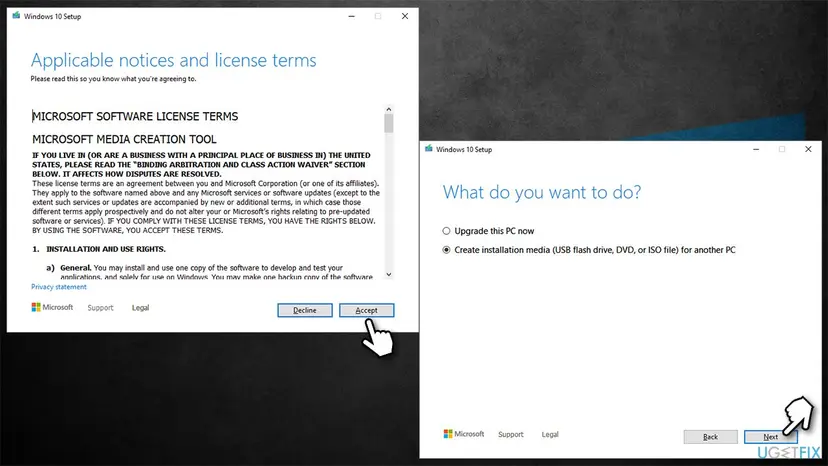Click scrollbar down arrow in license text
The height and width of the screenshot is (466, 828).
(x=389, y=274)
